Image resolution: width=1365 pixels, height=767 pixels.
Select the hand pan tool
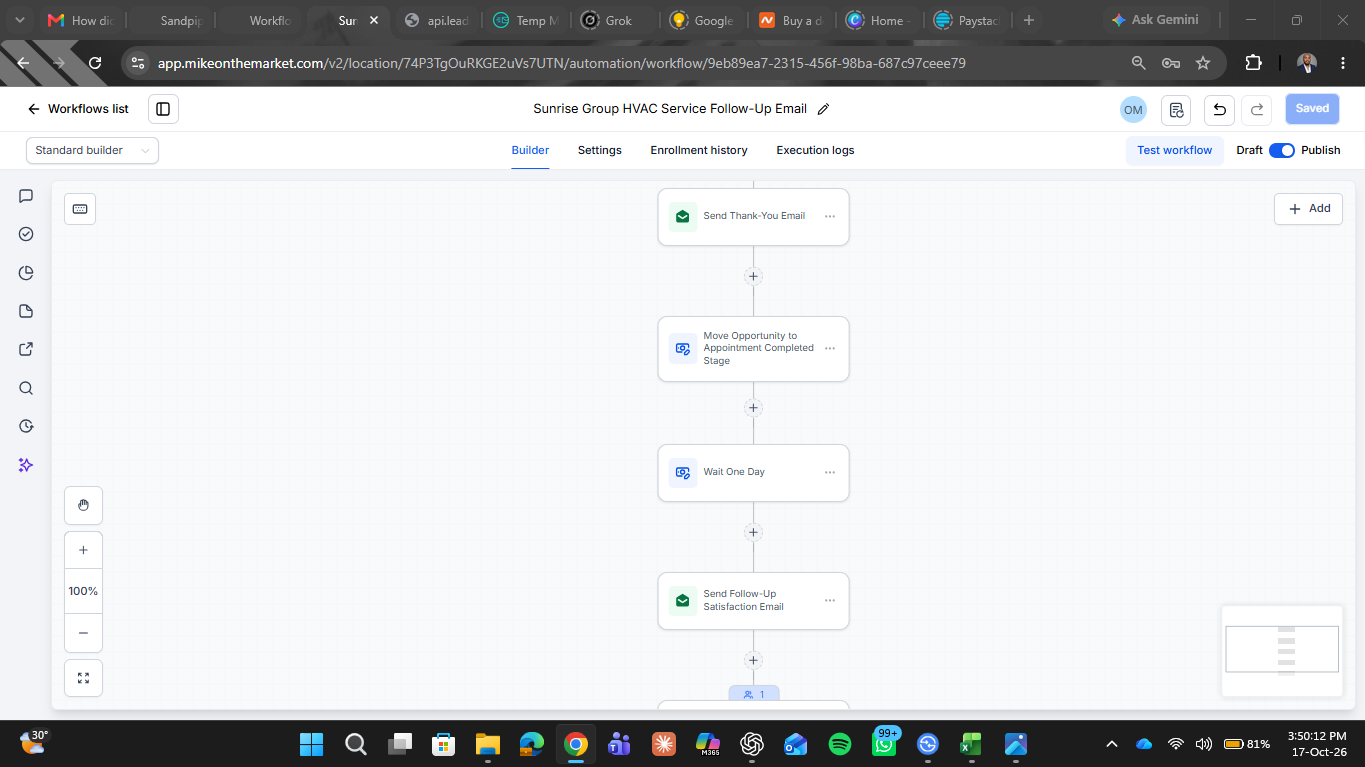[83, 505]
